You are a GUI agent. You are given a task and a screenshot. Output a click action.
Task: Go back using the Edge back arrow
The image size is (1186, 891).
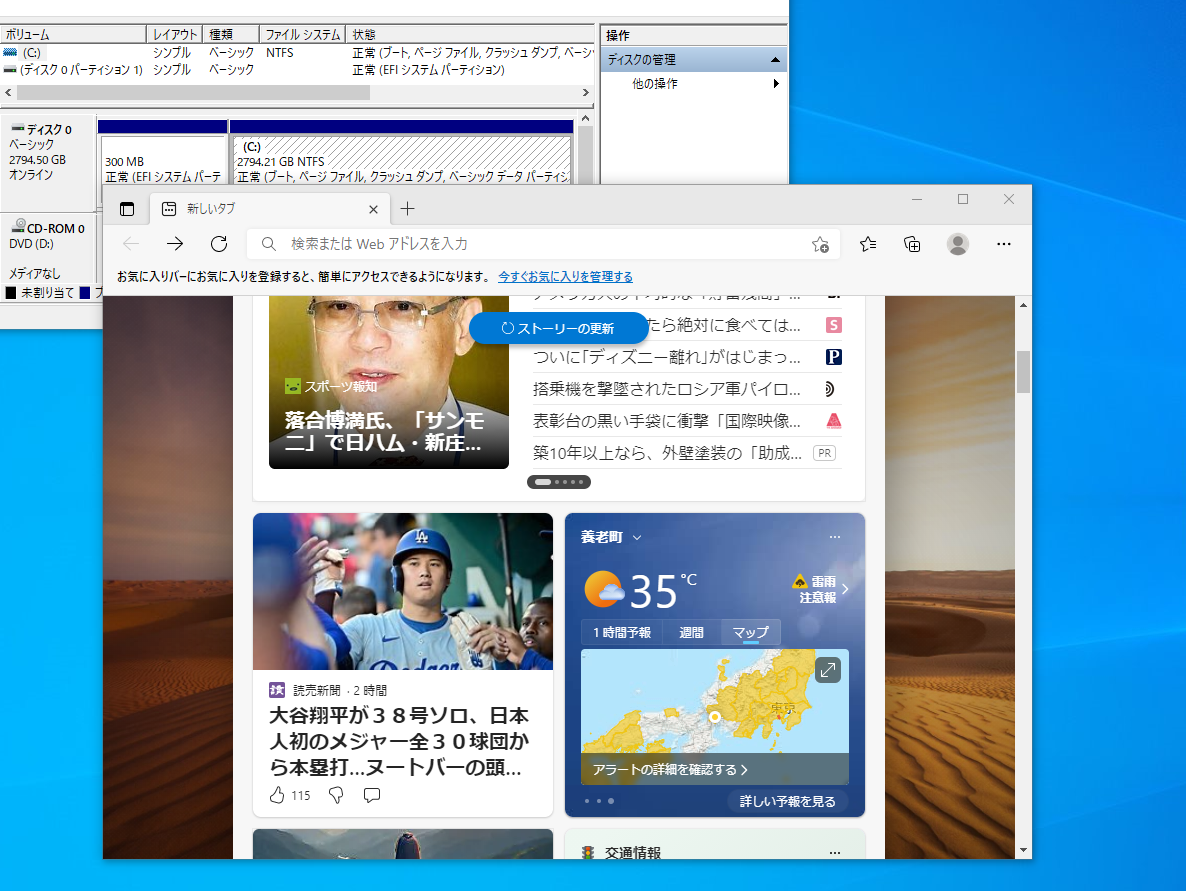click(x=131, y=244)
